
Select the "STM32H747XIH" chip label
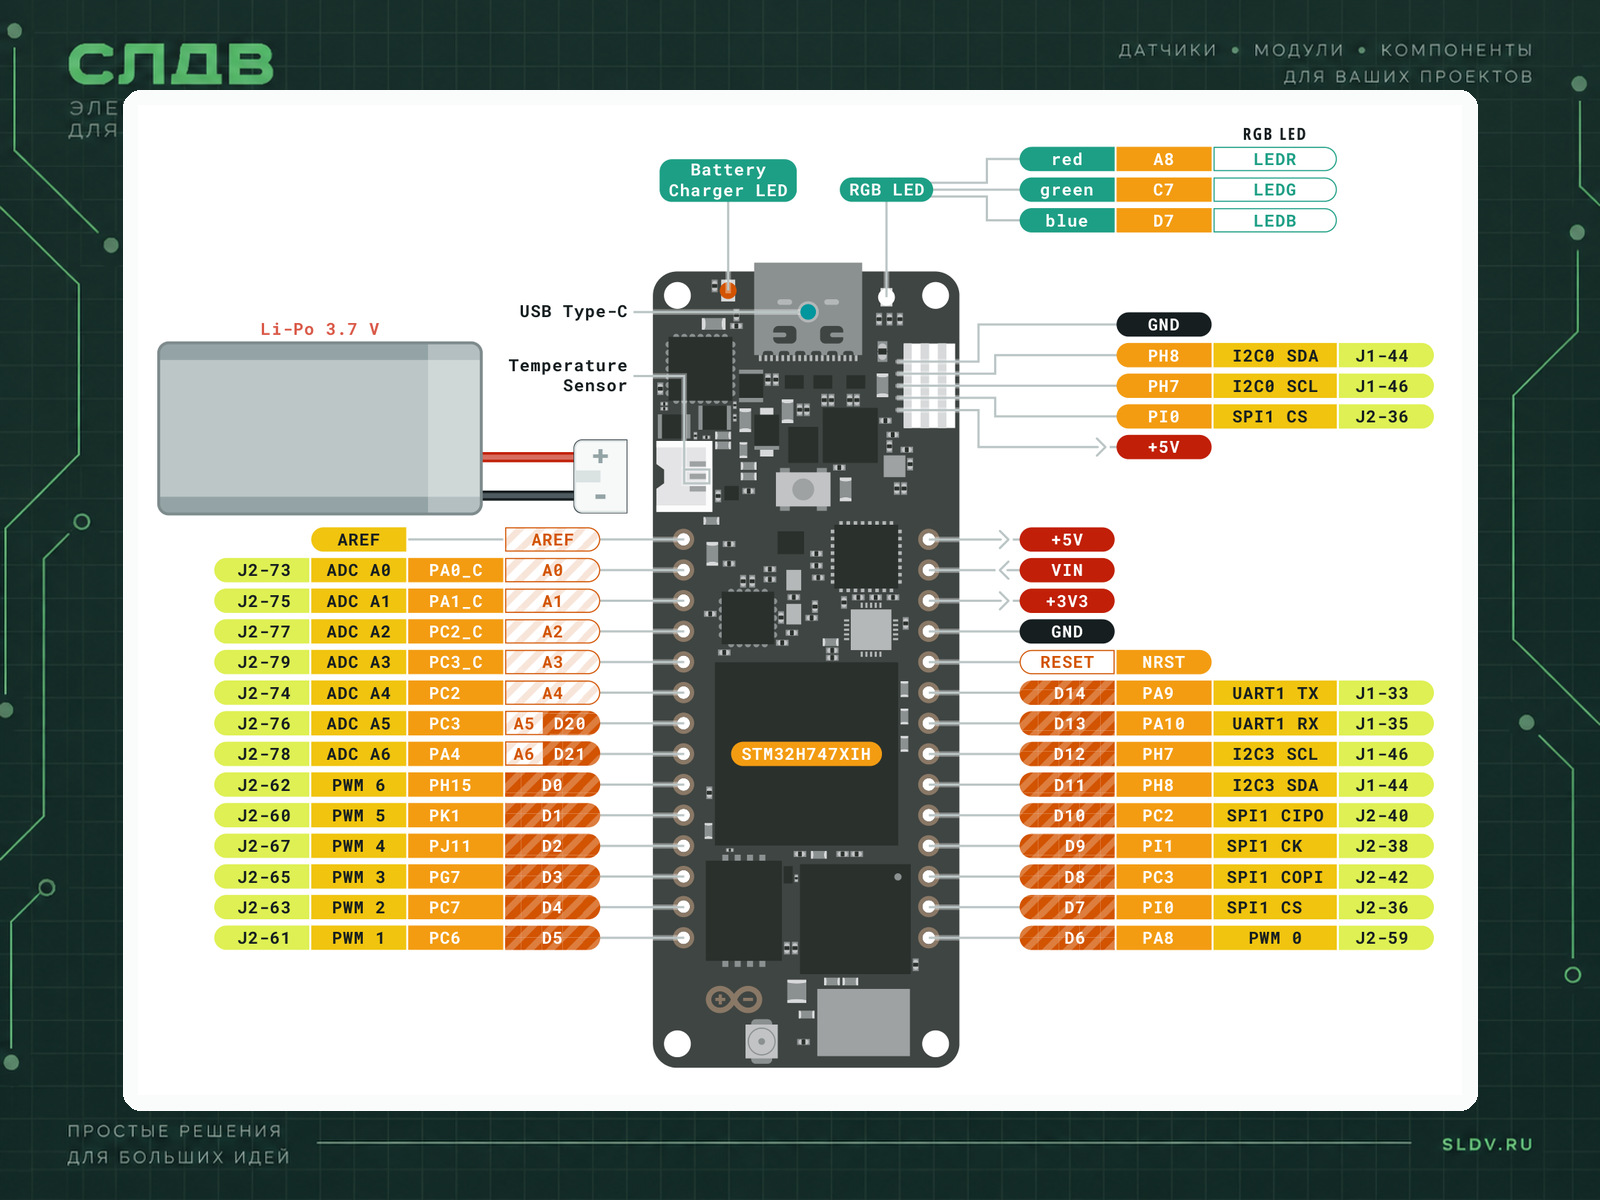[x=806, y=754]
